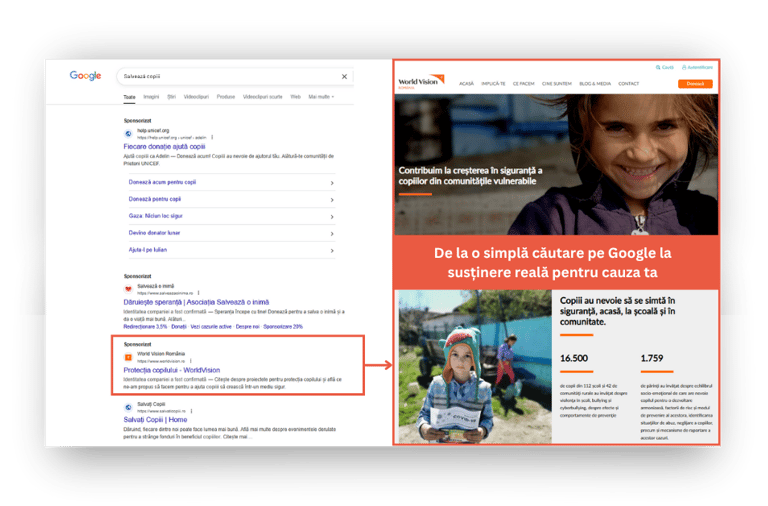The image size is (768, 506).
Task: Open the CE FACEM menu item
Action: click(x=524, y=84)
